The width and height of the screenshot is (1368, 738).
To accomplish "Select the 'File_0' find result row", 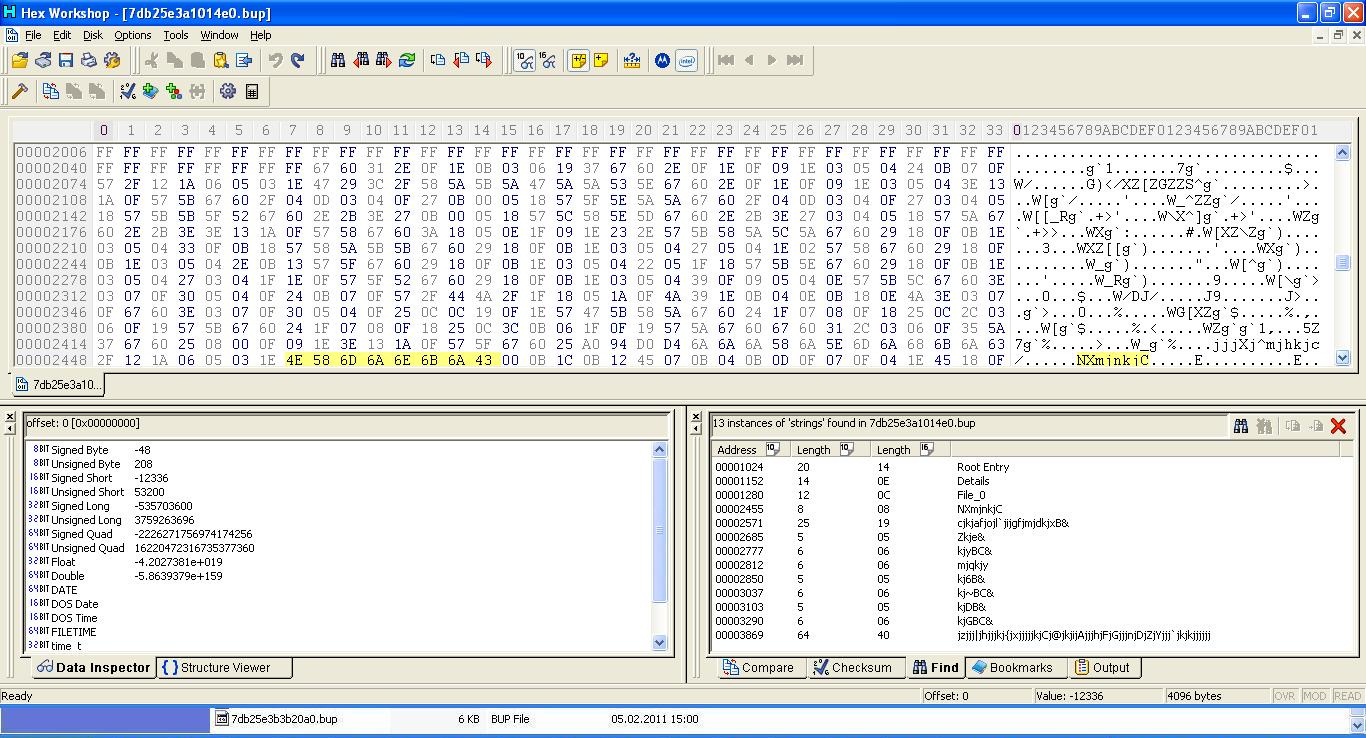I will click(1032, 495).
